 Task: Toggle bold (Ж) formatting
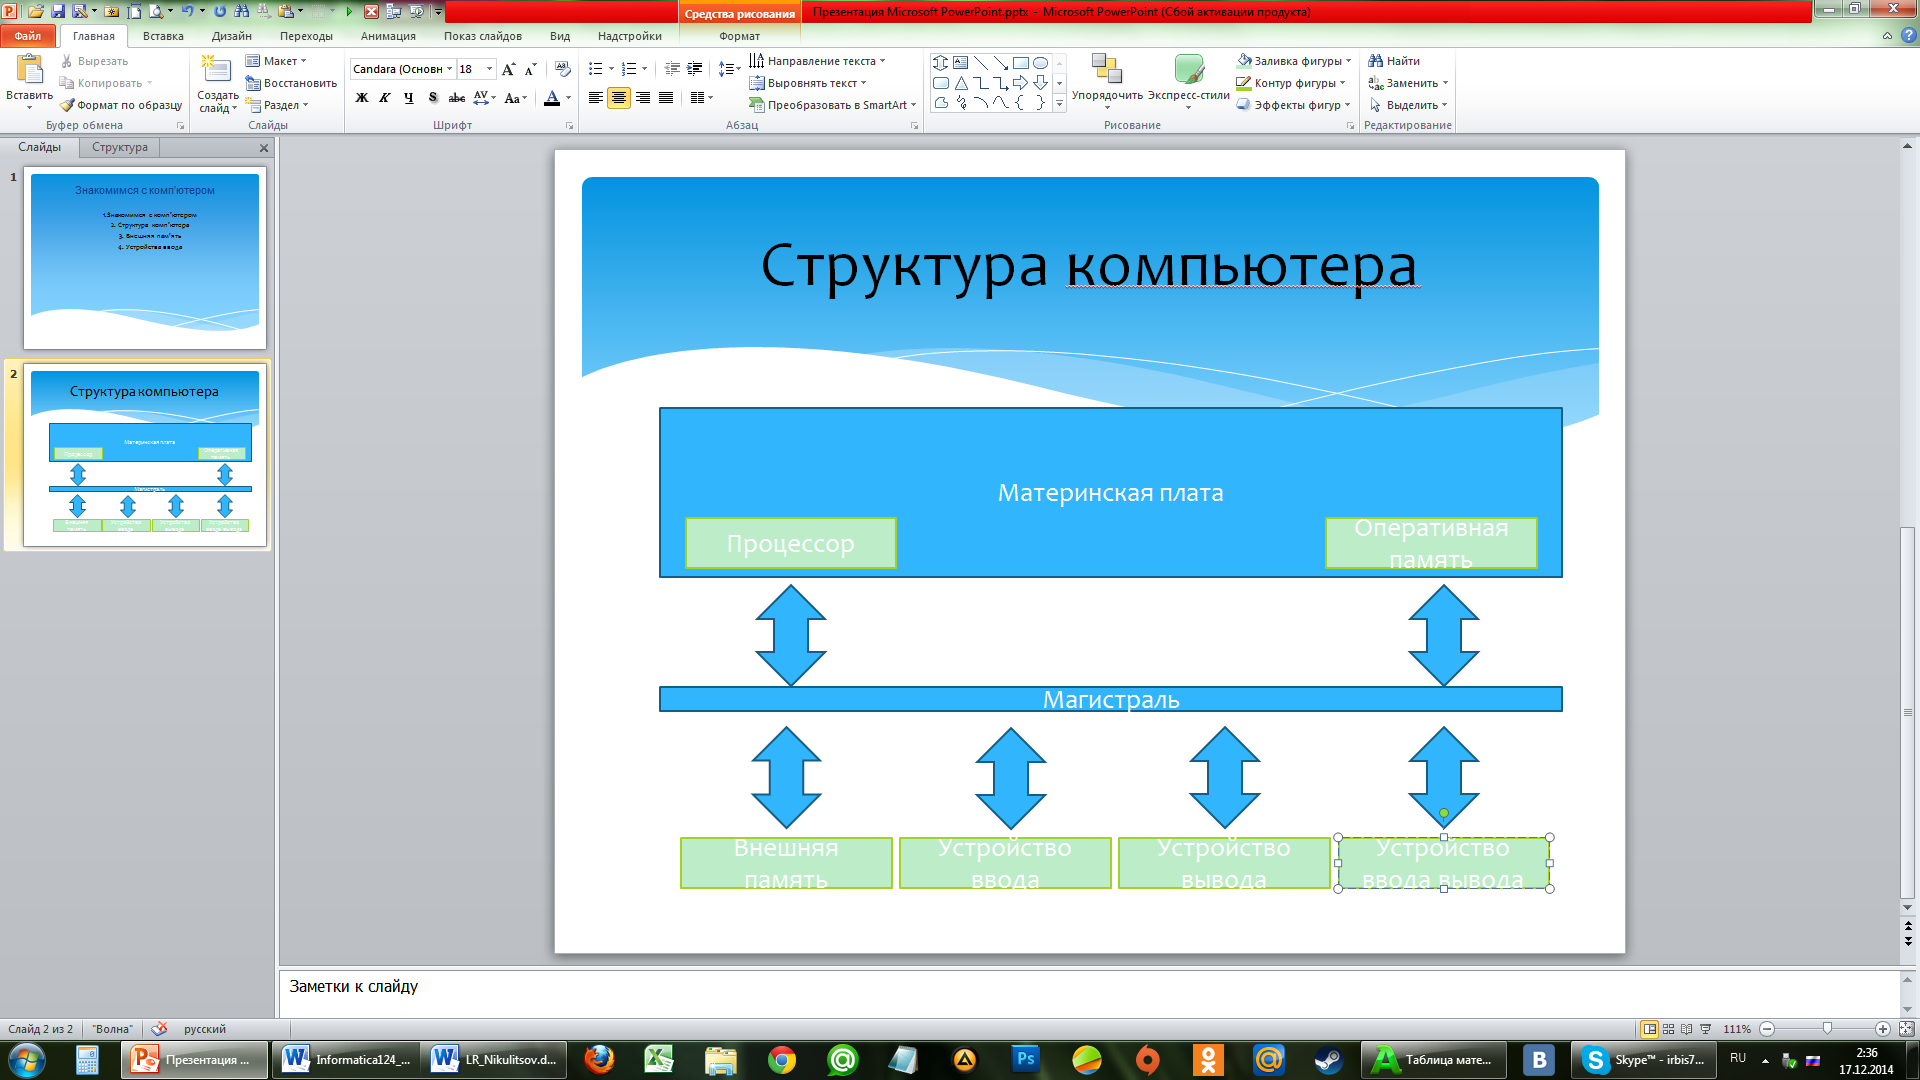(362, 98)
